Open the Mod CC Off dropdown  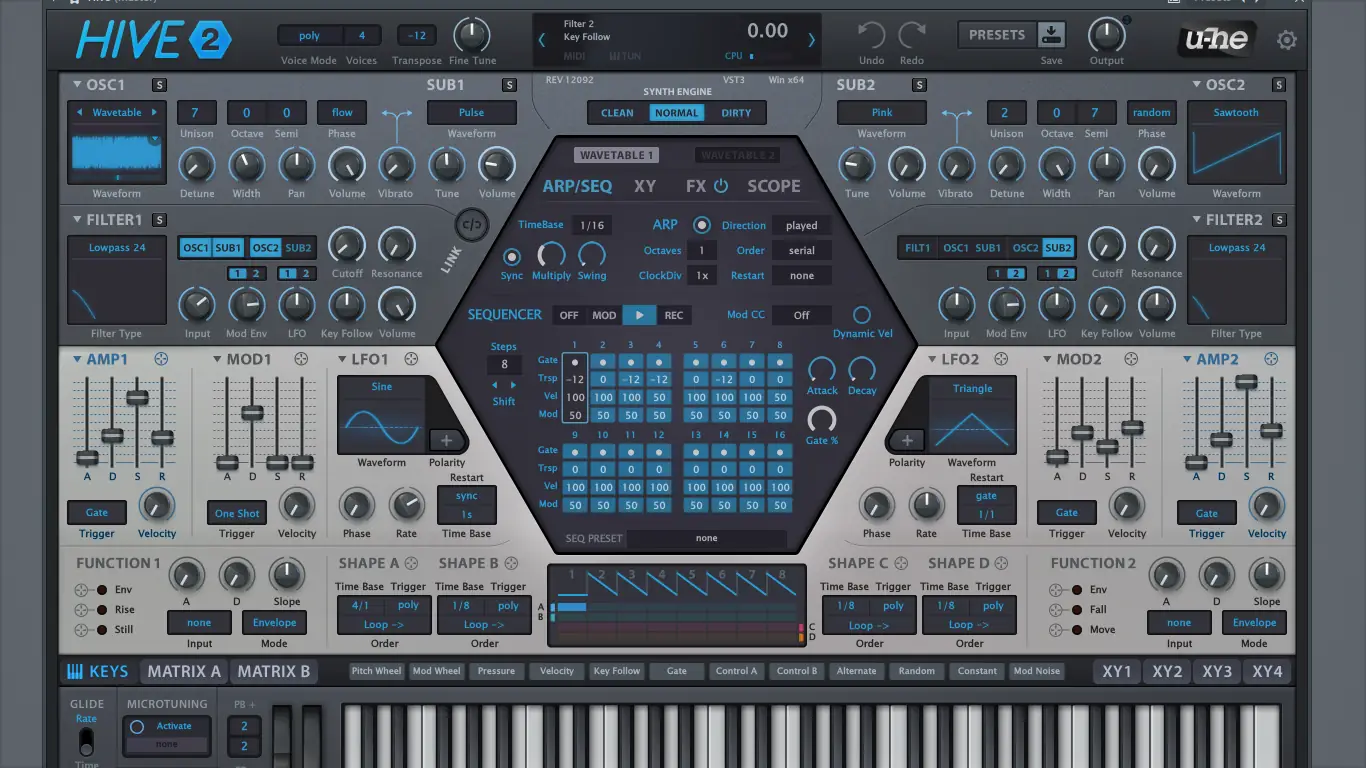[x=801, y=315]
